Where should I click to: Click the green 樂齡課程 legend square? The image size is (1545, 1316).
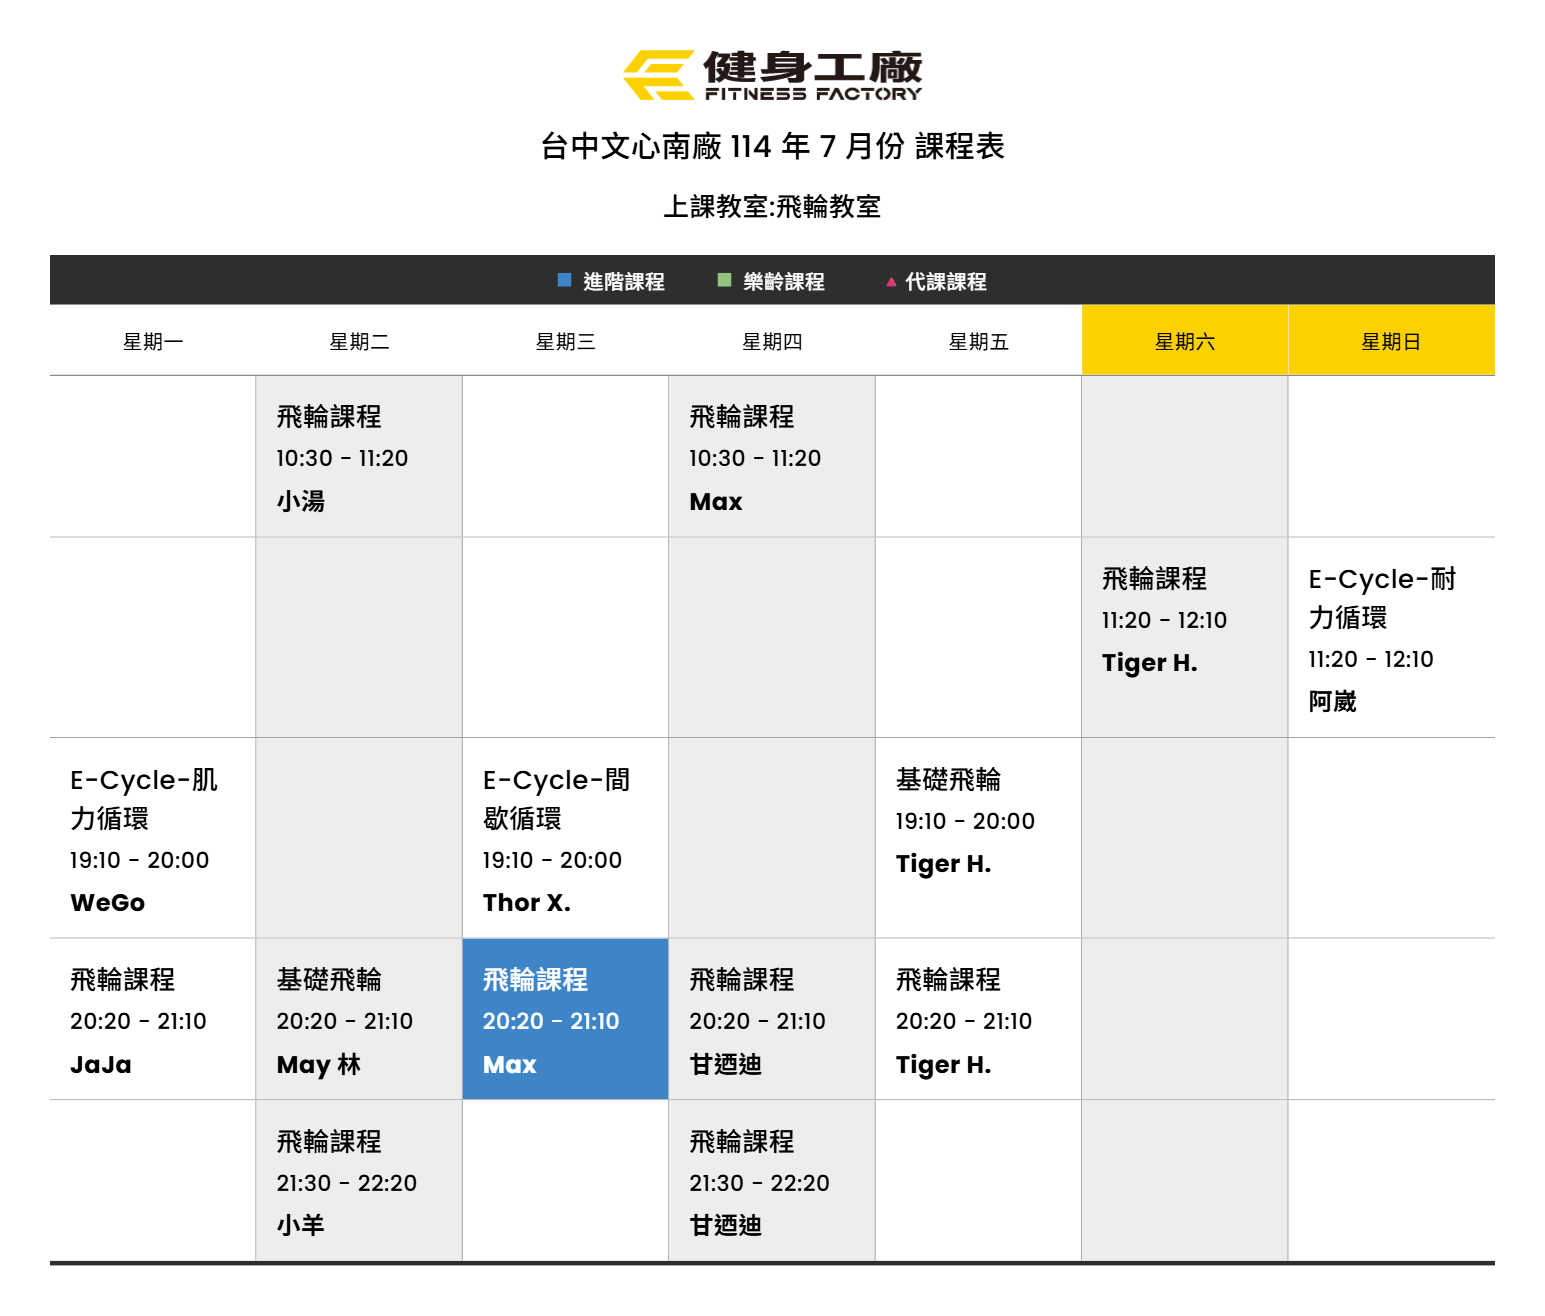(725, 280)
